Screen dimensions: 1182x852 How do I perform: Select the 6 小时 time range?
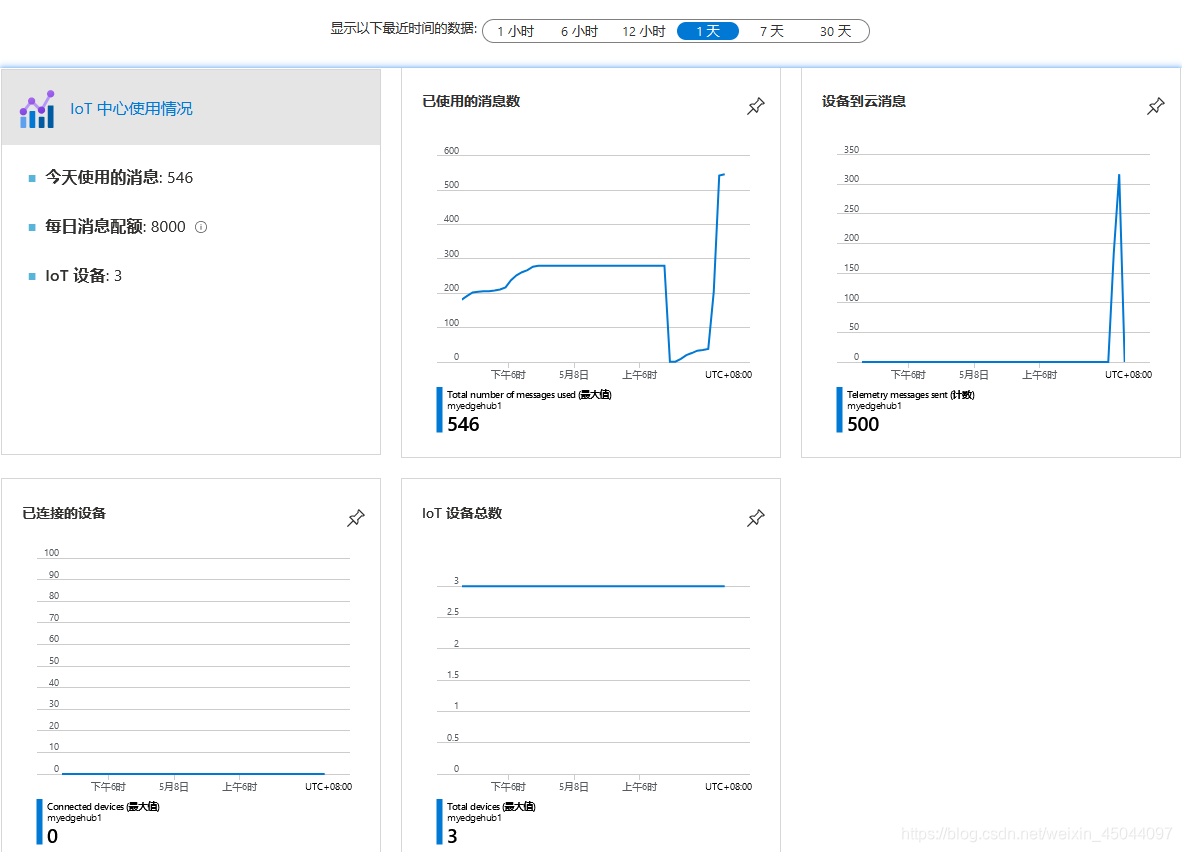(579, 31)
